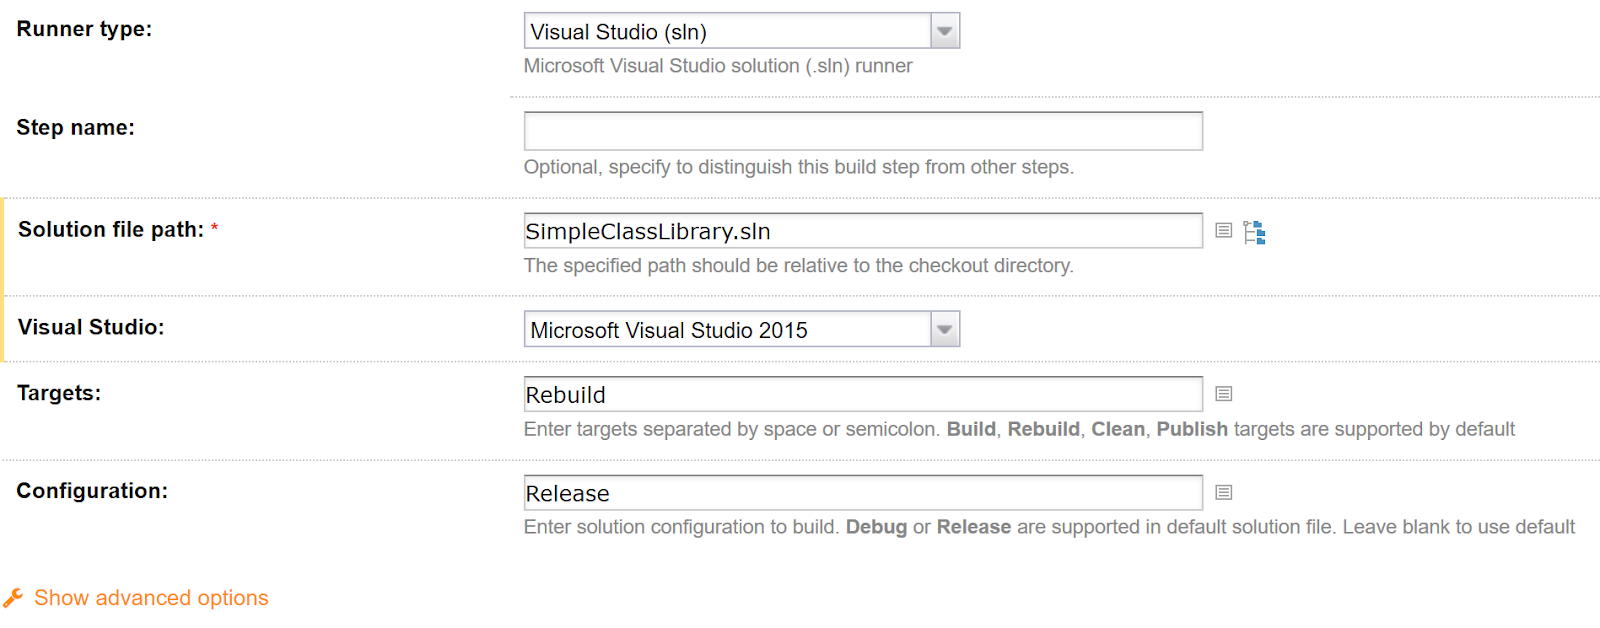Open the Visual Studio version dropdown
Viewport: 1600px width, 628px height.
[741, 329]
